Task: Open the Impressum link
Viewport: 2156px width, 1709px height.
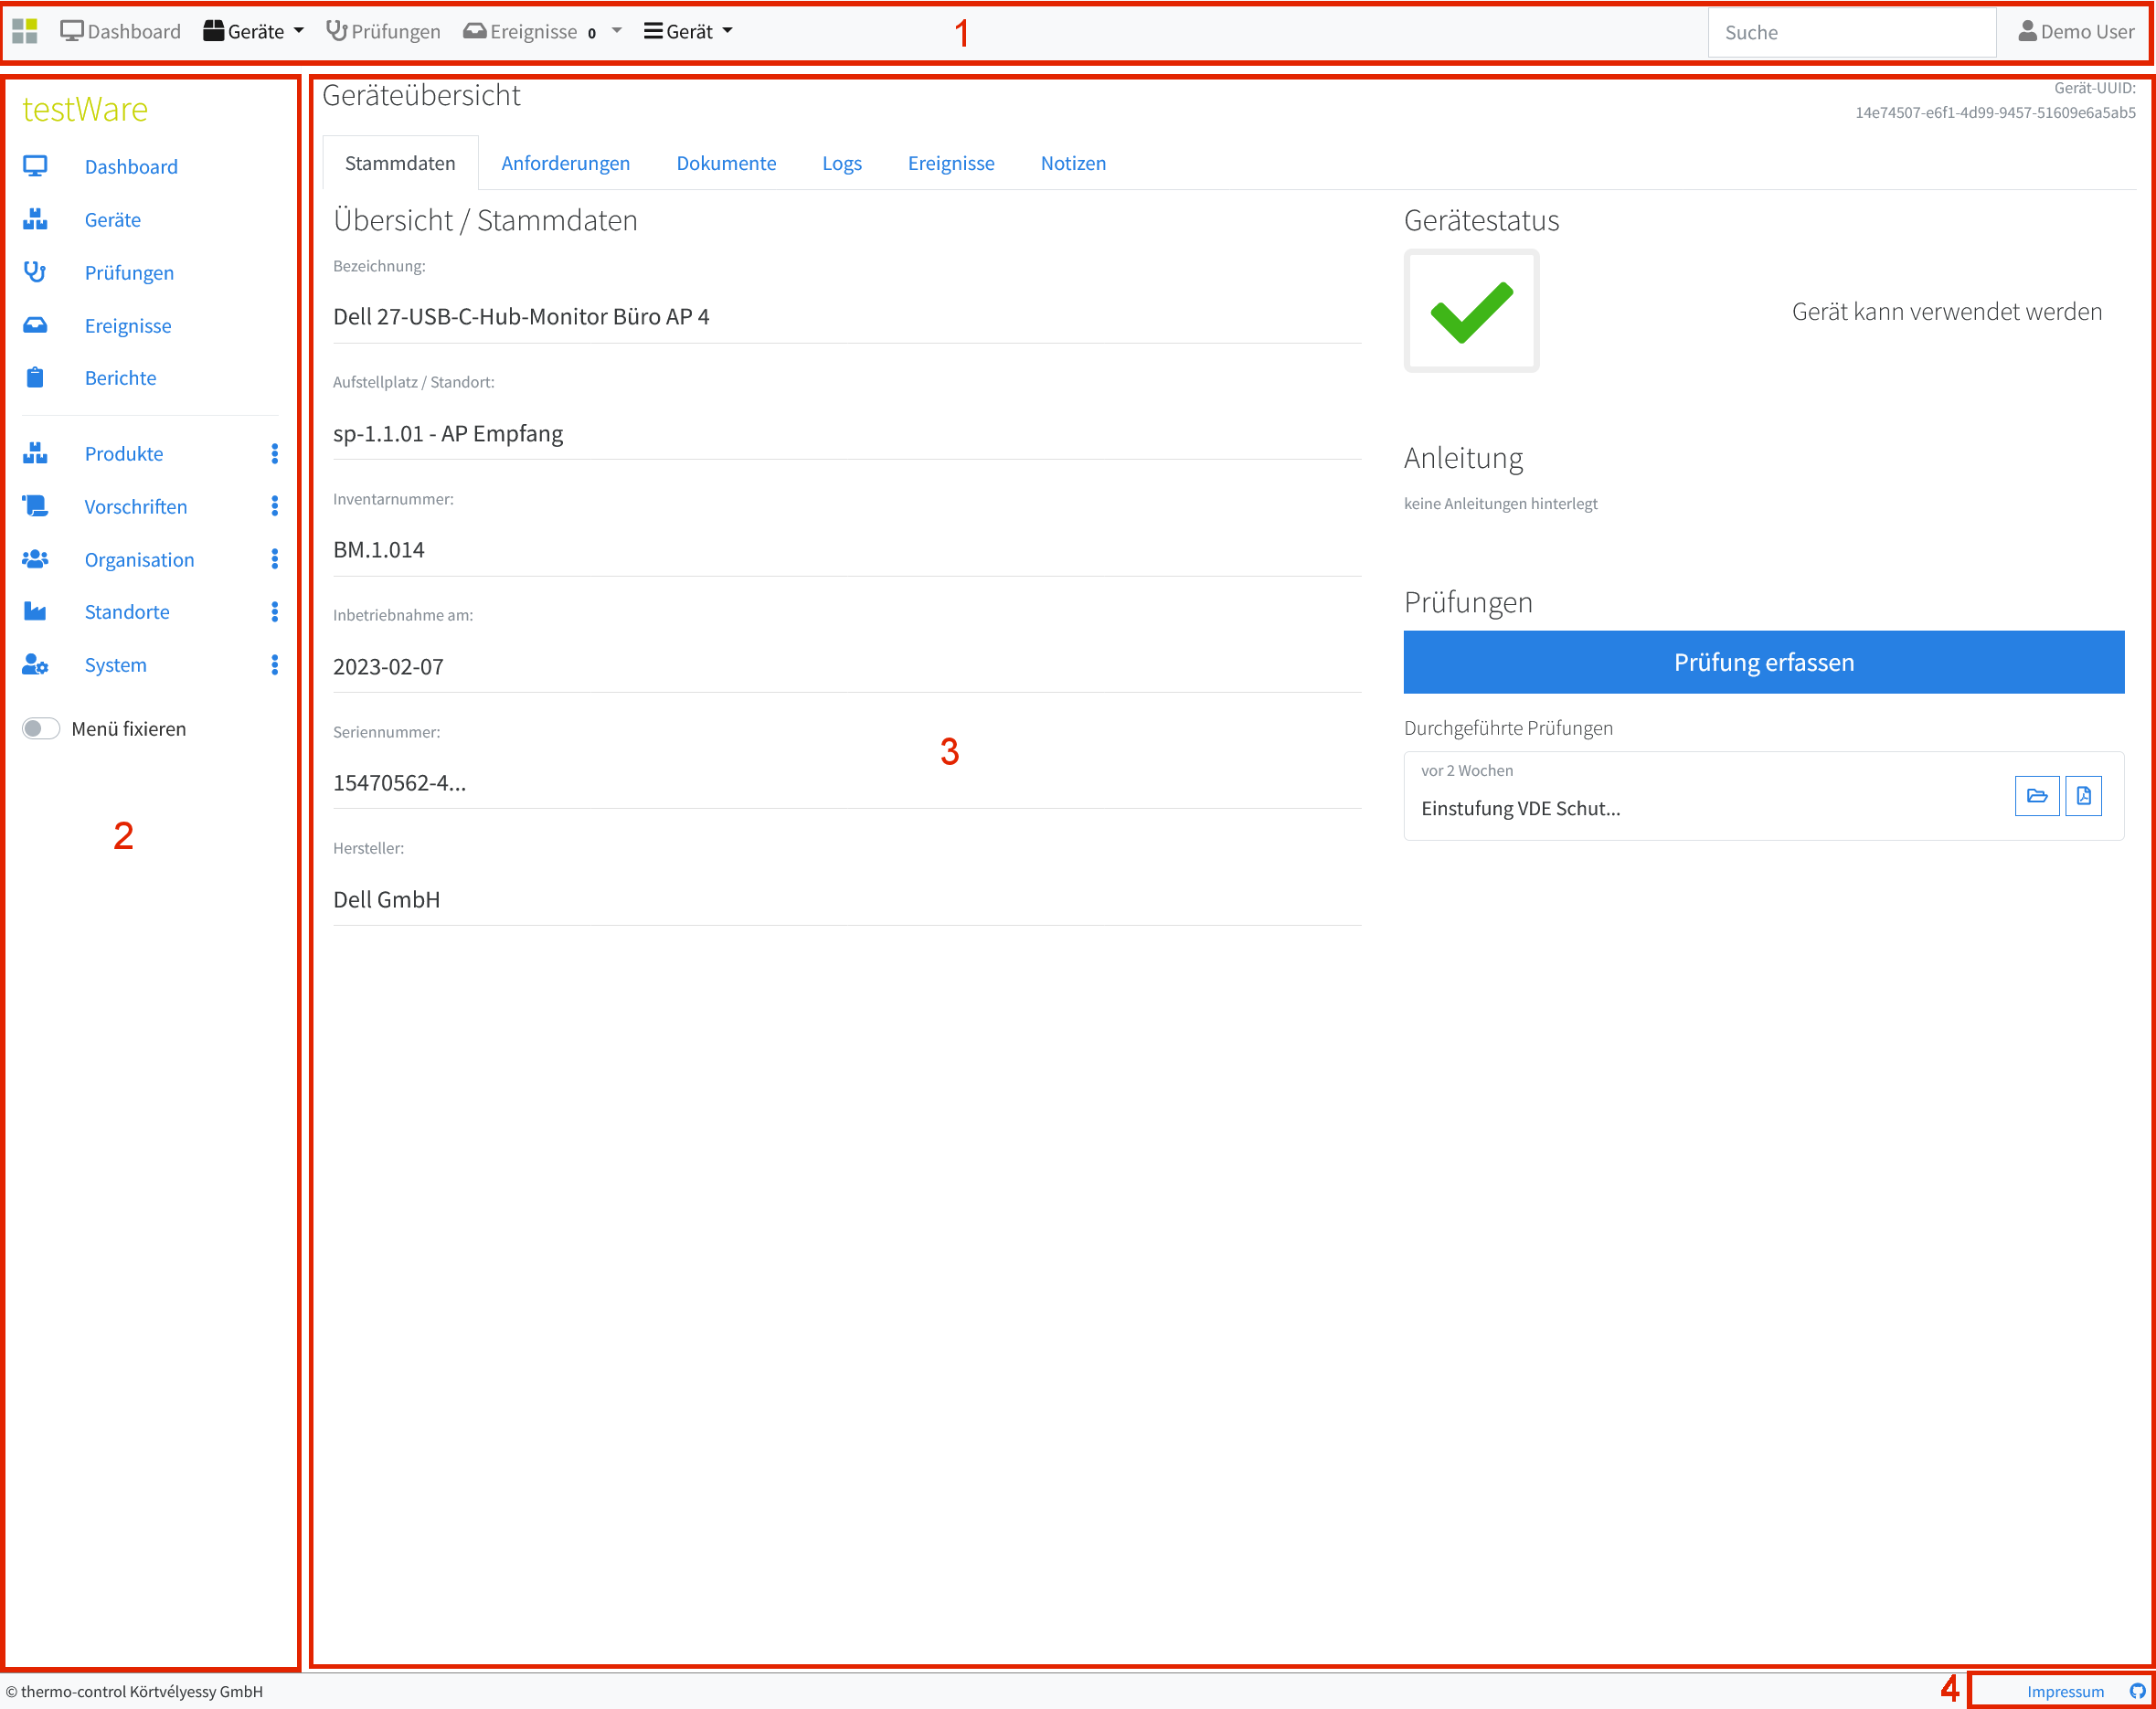Action: click(2066, 1691)
